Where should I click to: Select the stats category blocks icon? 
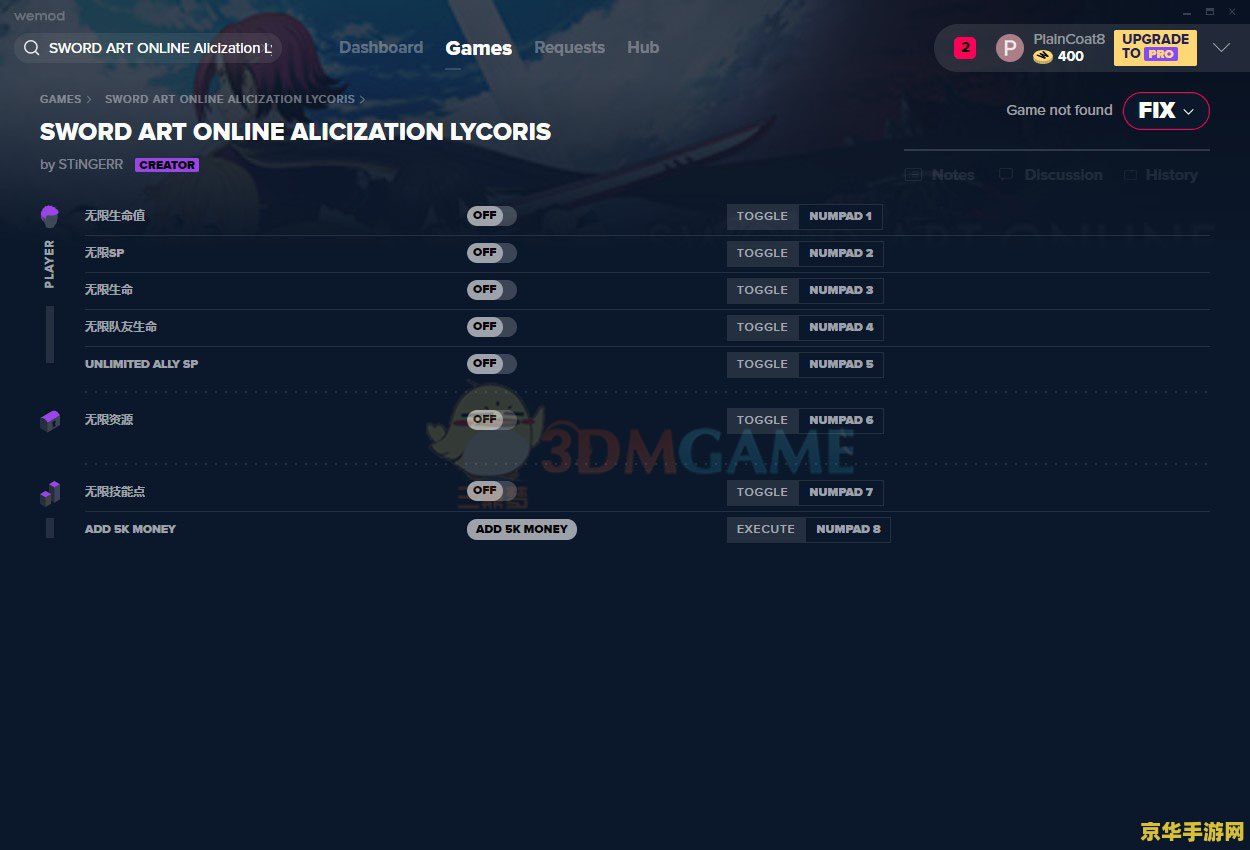click(x=50, y=492)
